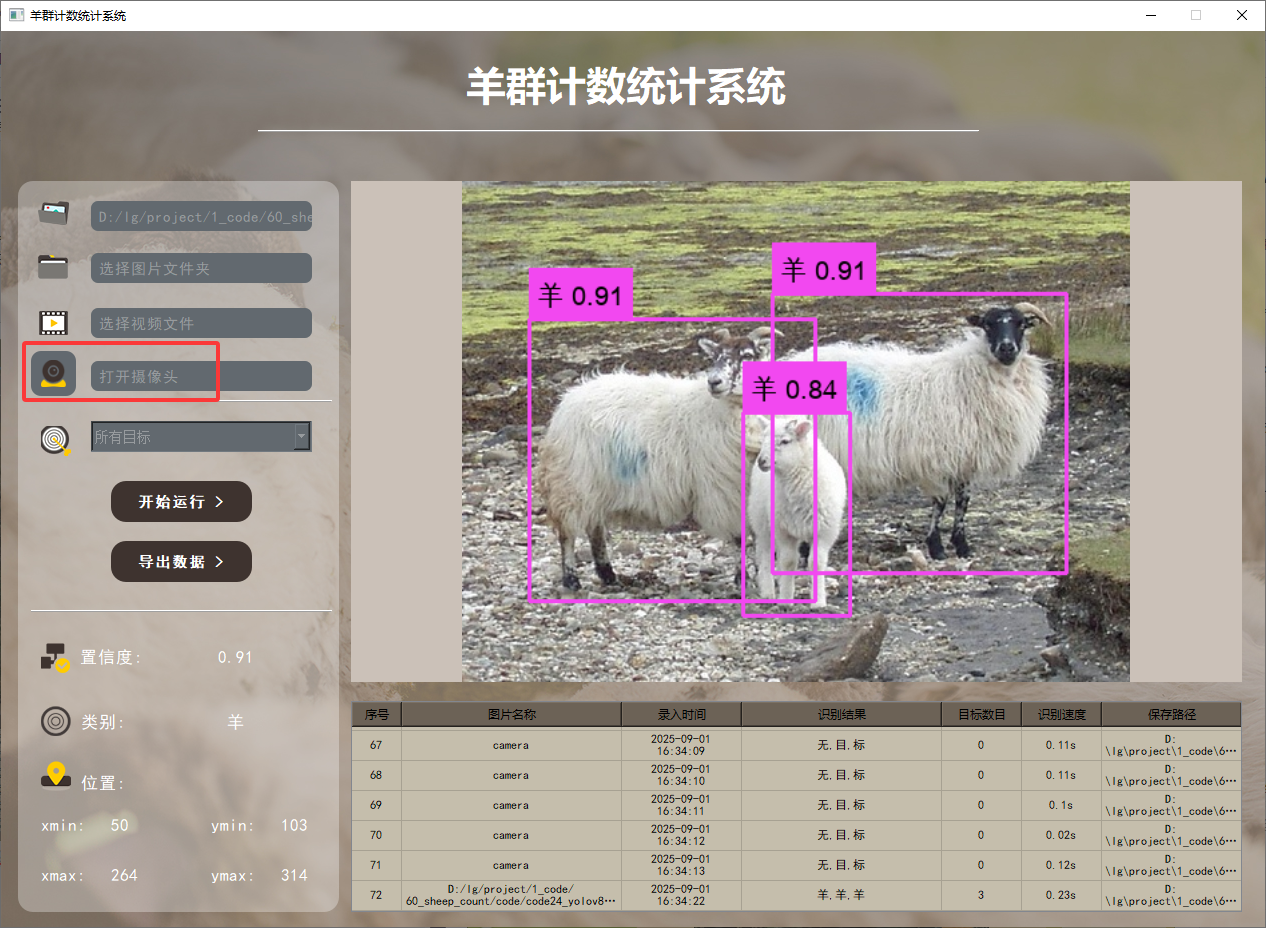1266x928 pixels.
Task: Click the 图片名称 column header
Action: point(511,714)
